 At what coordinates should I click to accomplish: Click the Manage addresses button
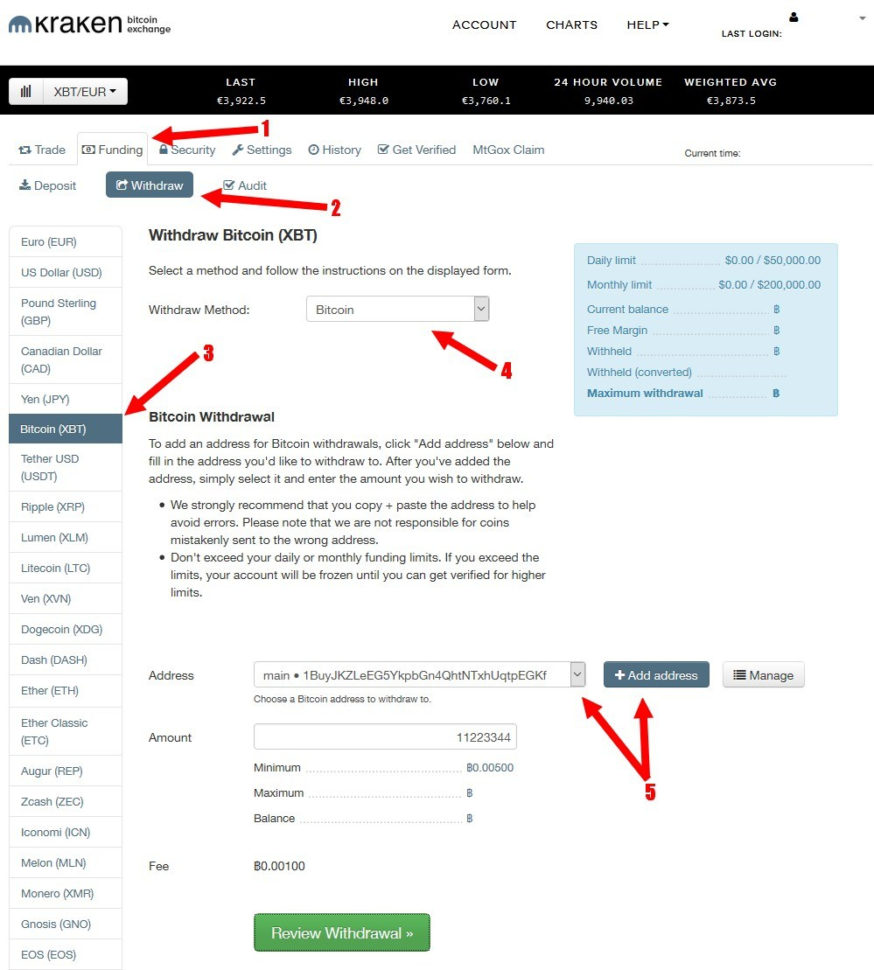coord(763,674)
